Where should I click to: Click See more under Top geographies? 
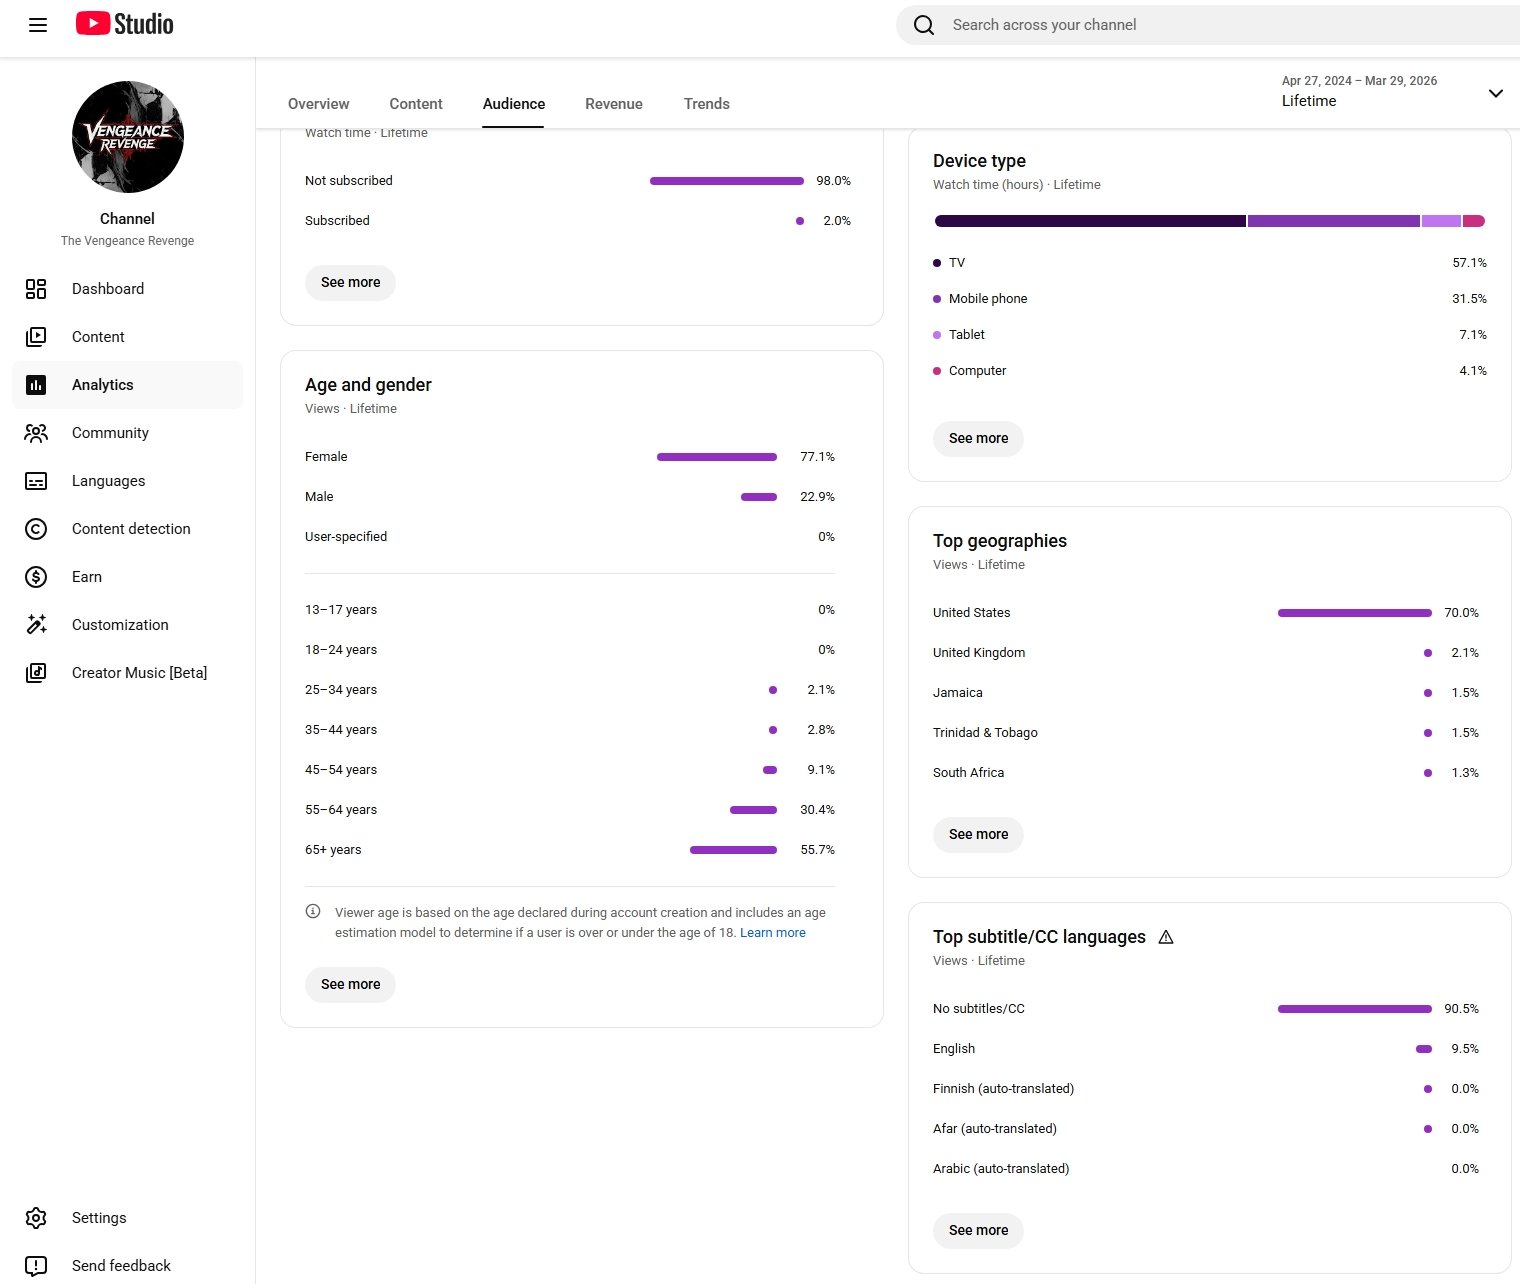coord(978,835)
